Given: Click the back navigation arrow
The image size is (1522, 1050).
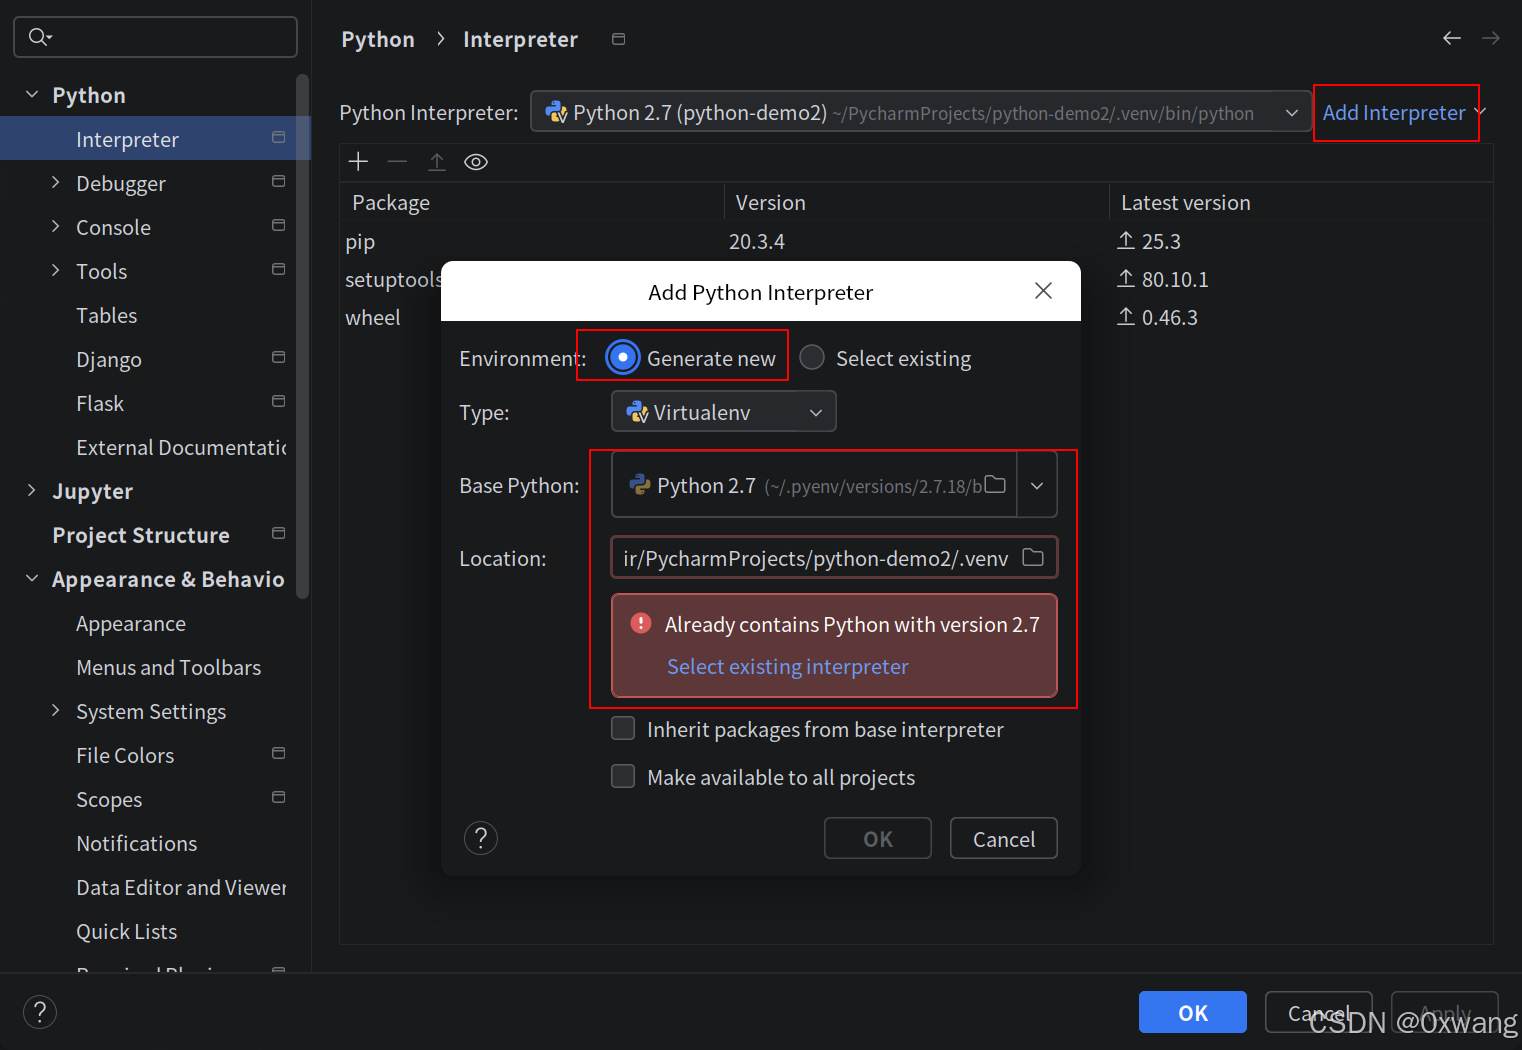Looking at the screenshot, I should (1452, 38).
